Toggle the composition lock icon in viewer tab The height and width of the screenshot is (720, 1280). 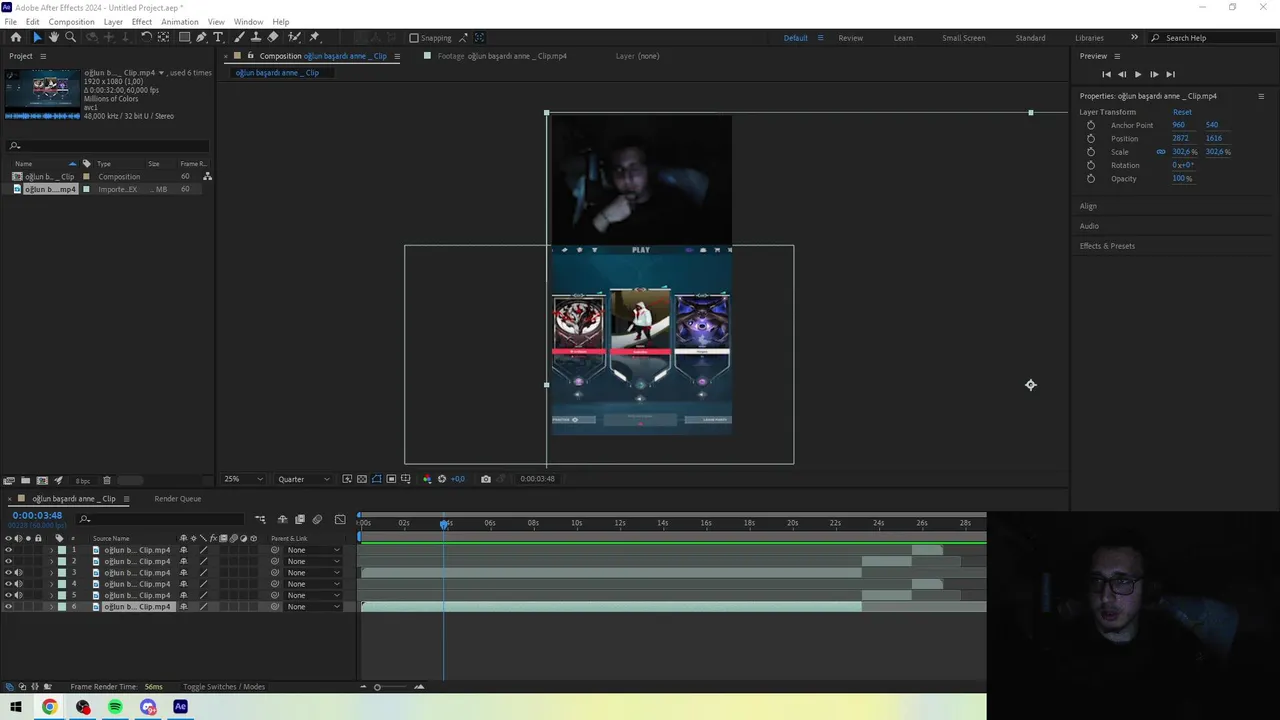[250, 56]
